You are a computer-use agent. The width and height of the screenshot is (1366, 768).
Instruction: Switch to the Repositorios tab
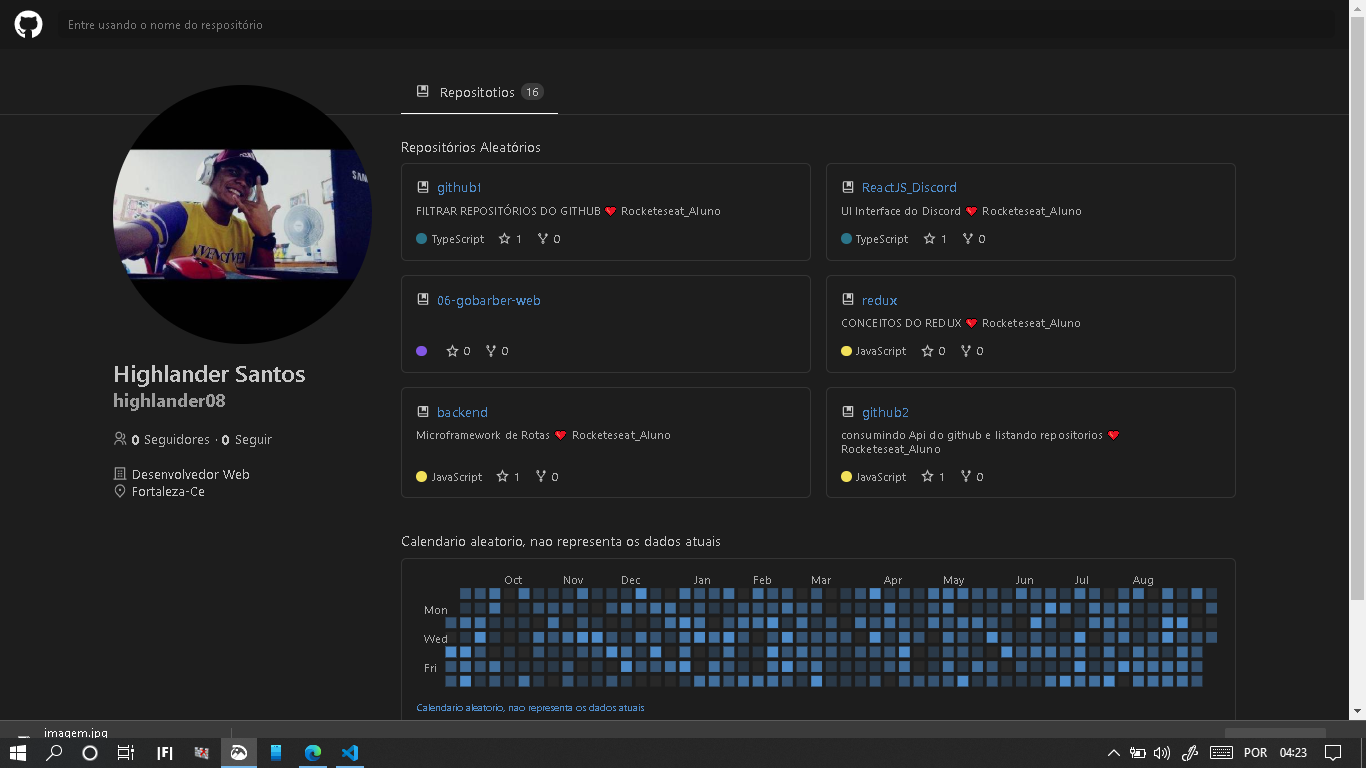coord(479,91)
